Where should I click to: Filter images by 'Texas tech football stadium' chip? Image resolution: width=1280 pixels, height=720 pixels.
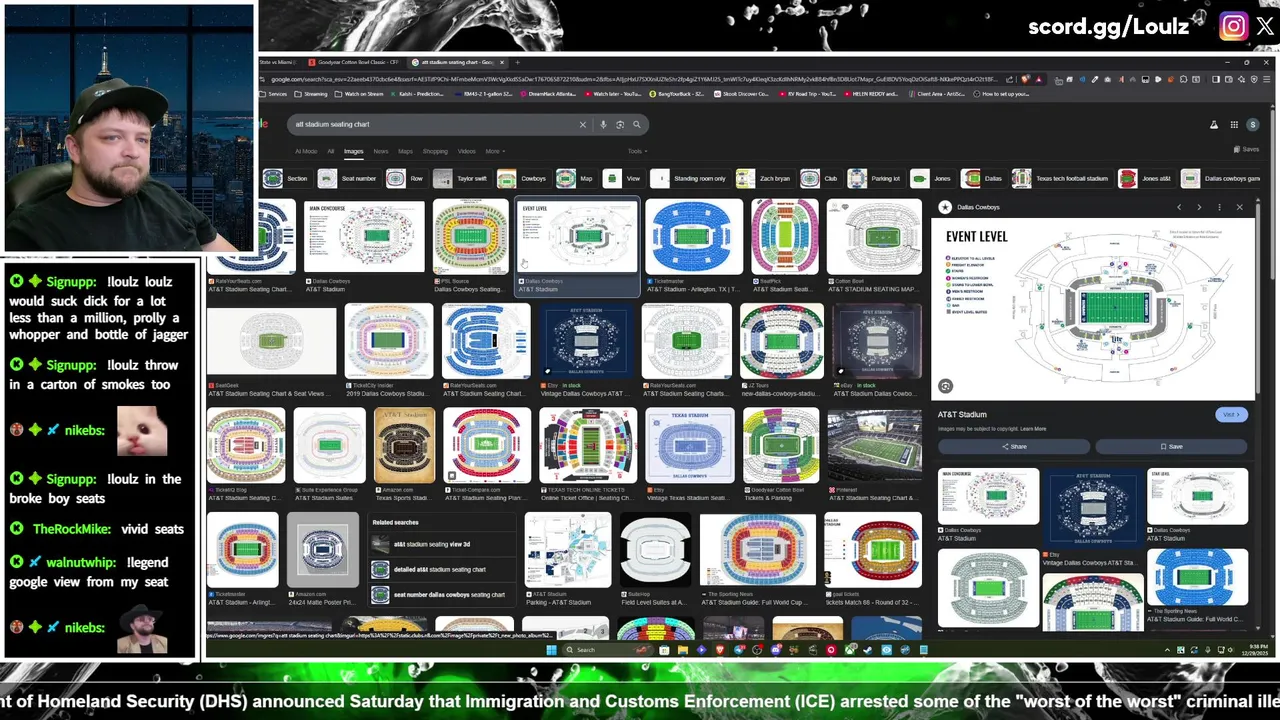pos(1061,178)
